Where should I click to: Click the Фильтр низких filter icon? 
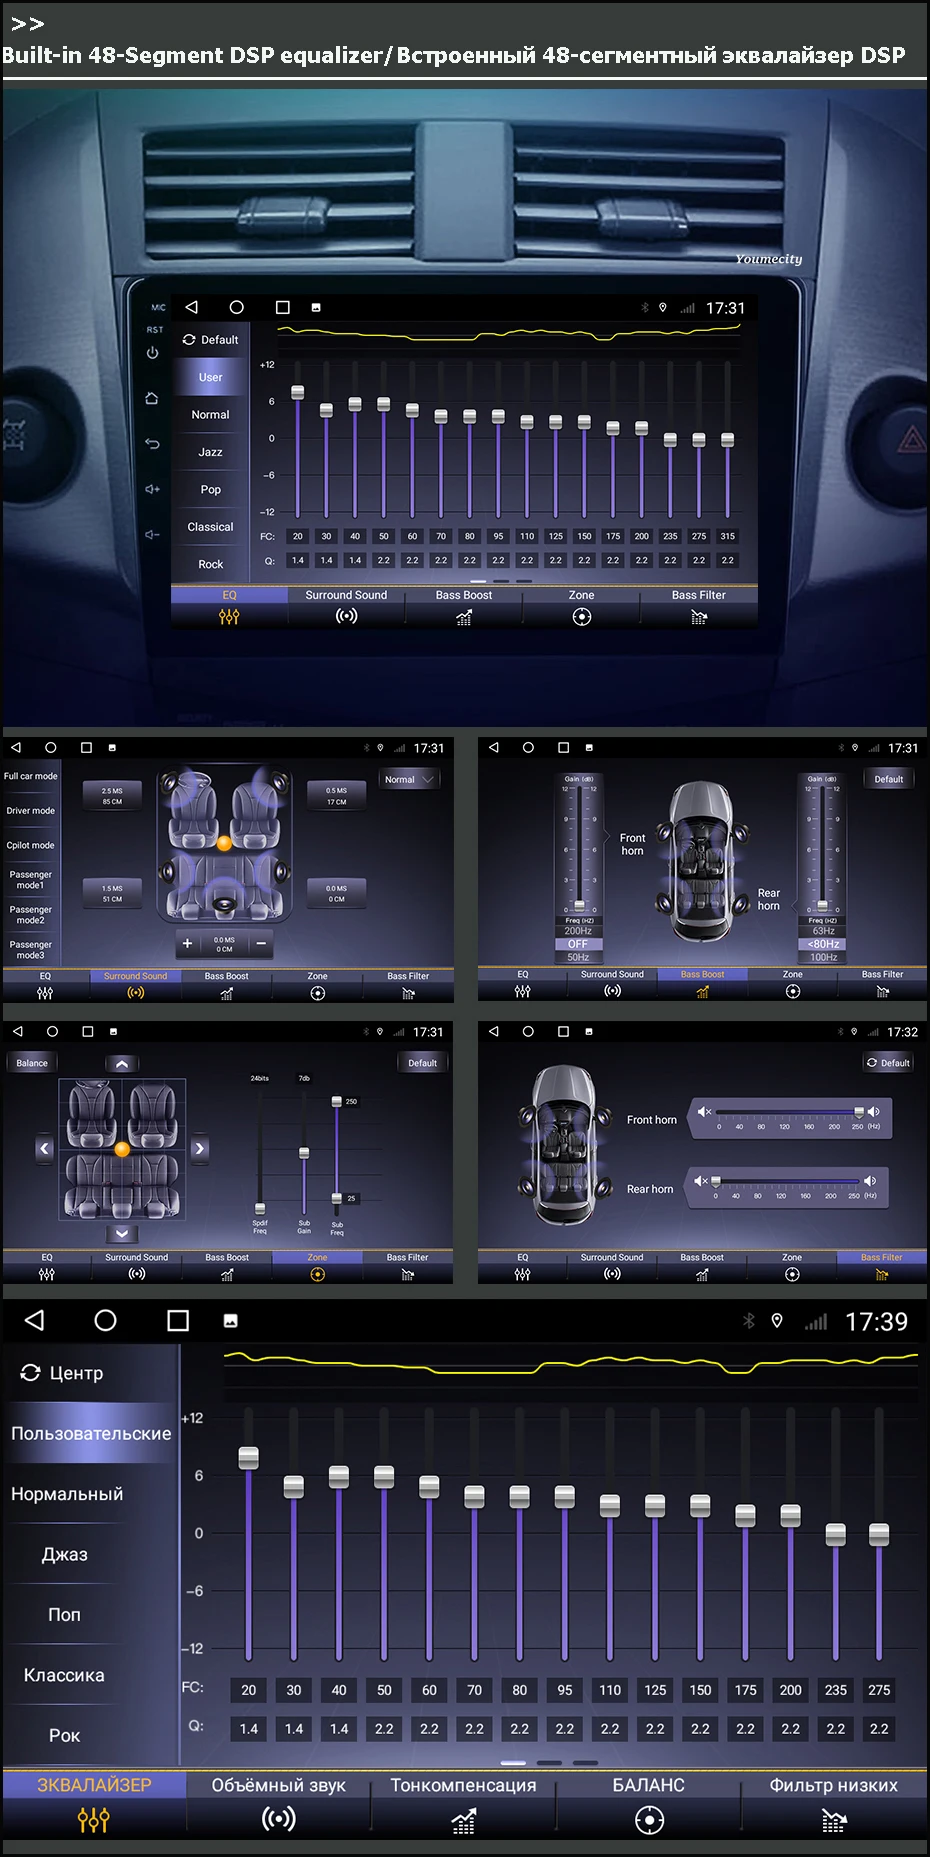(833, 1821)
